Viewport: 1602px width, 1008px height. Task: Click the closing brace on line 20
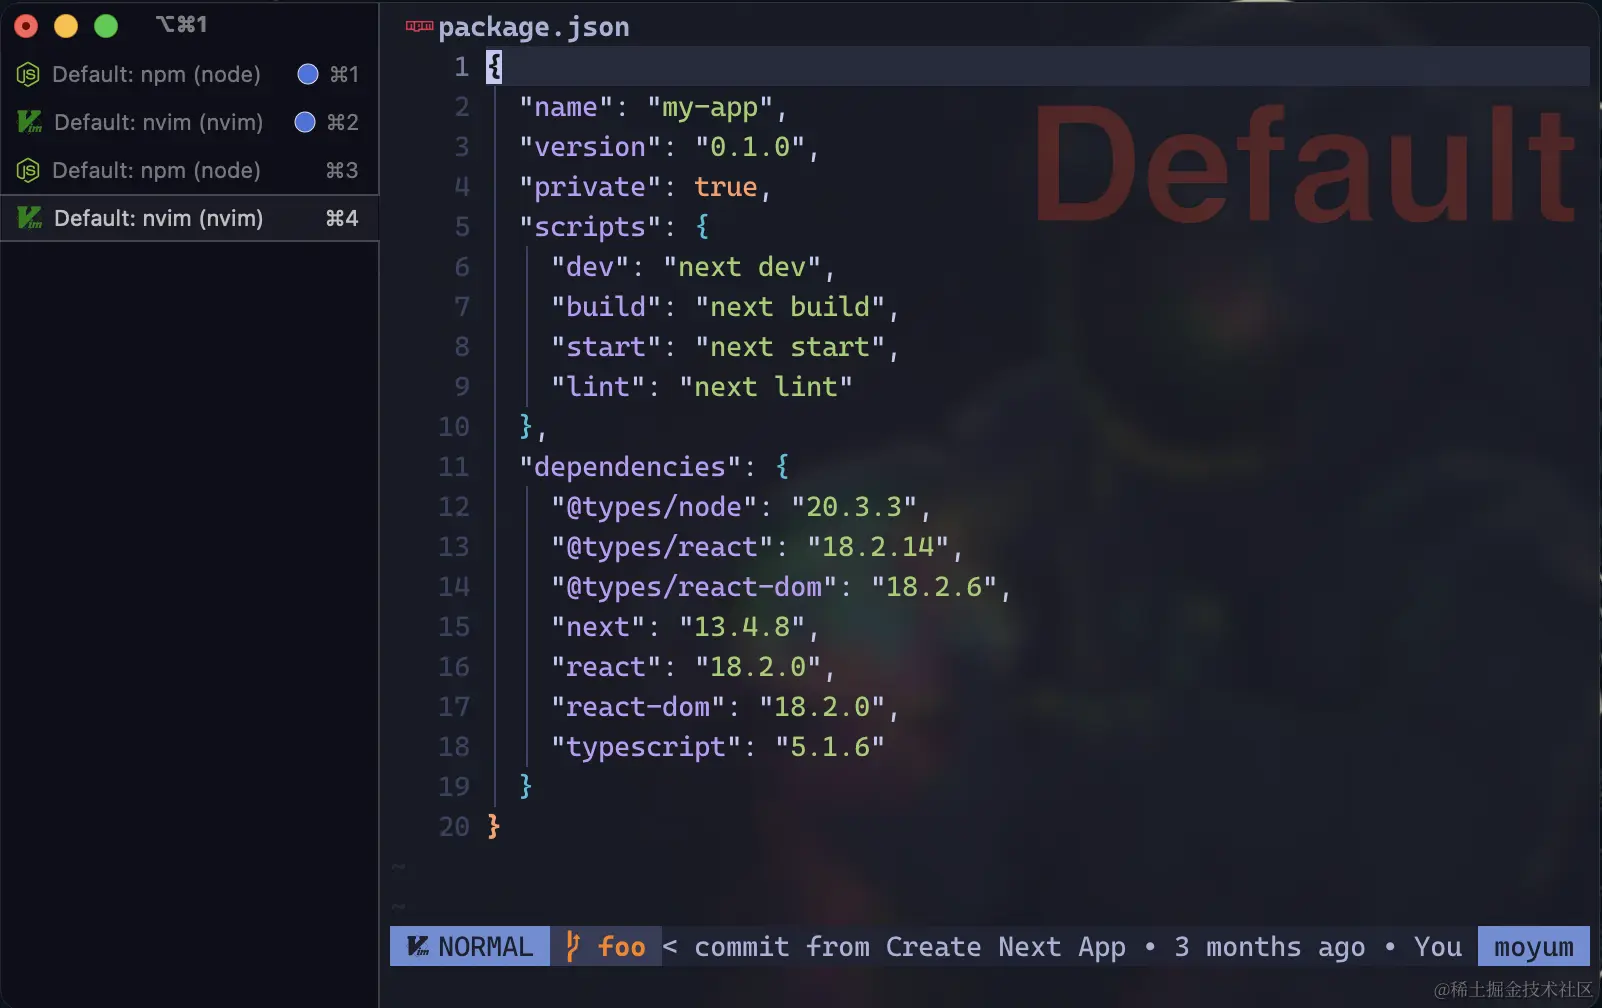point(494,826)
